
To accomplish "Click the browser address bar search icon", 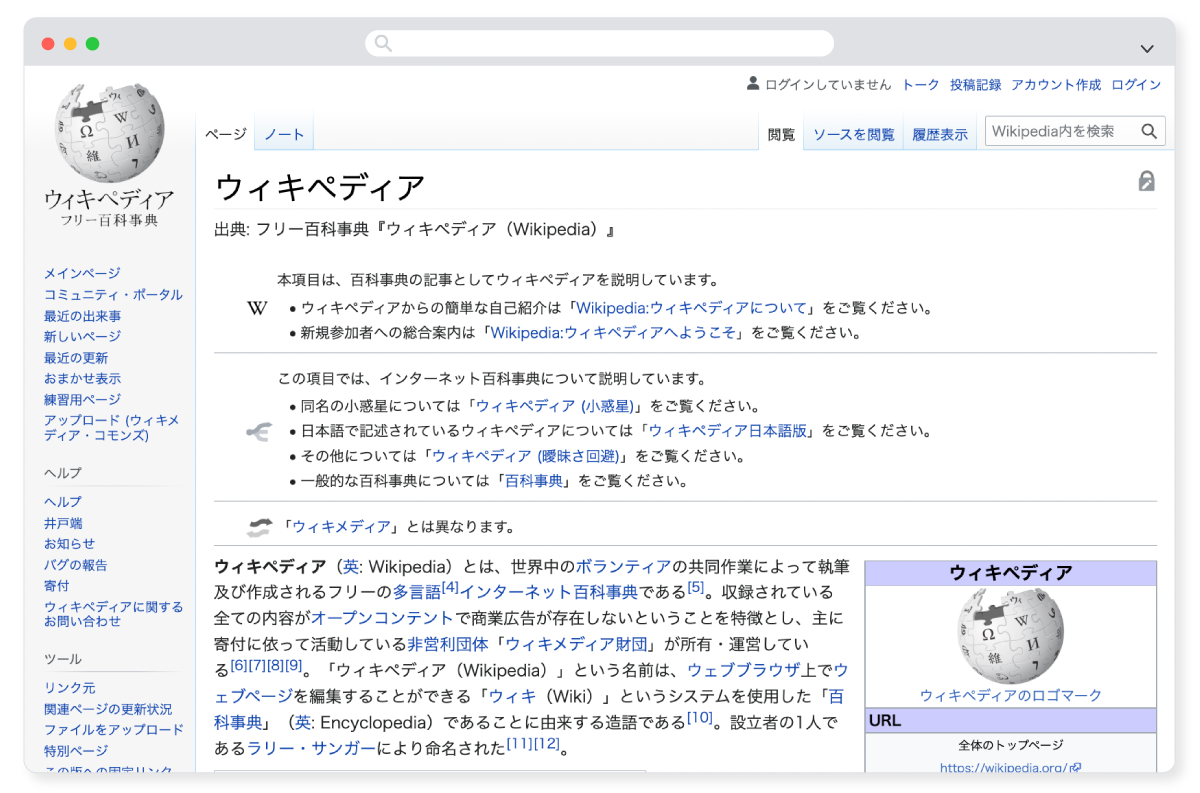I will click(383, 43).
